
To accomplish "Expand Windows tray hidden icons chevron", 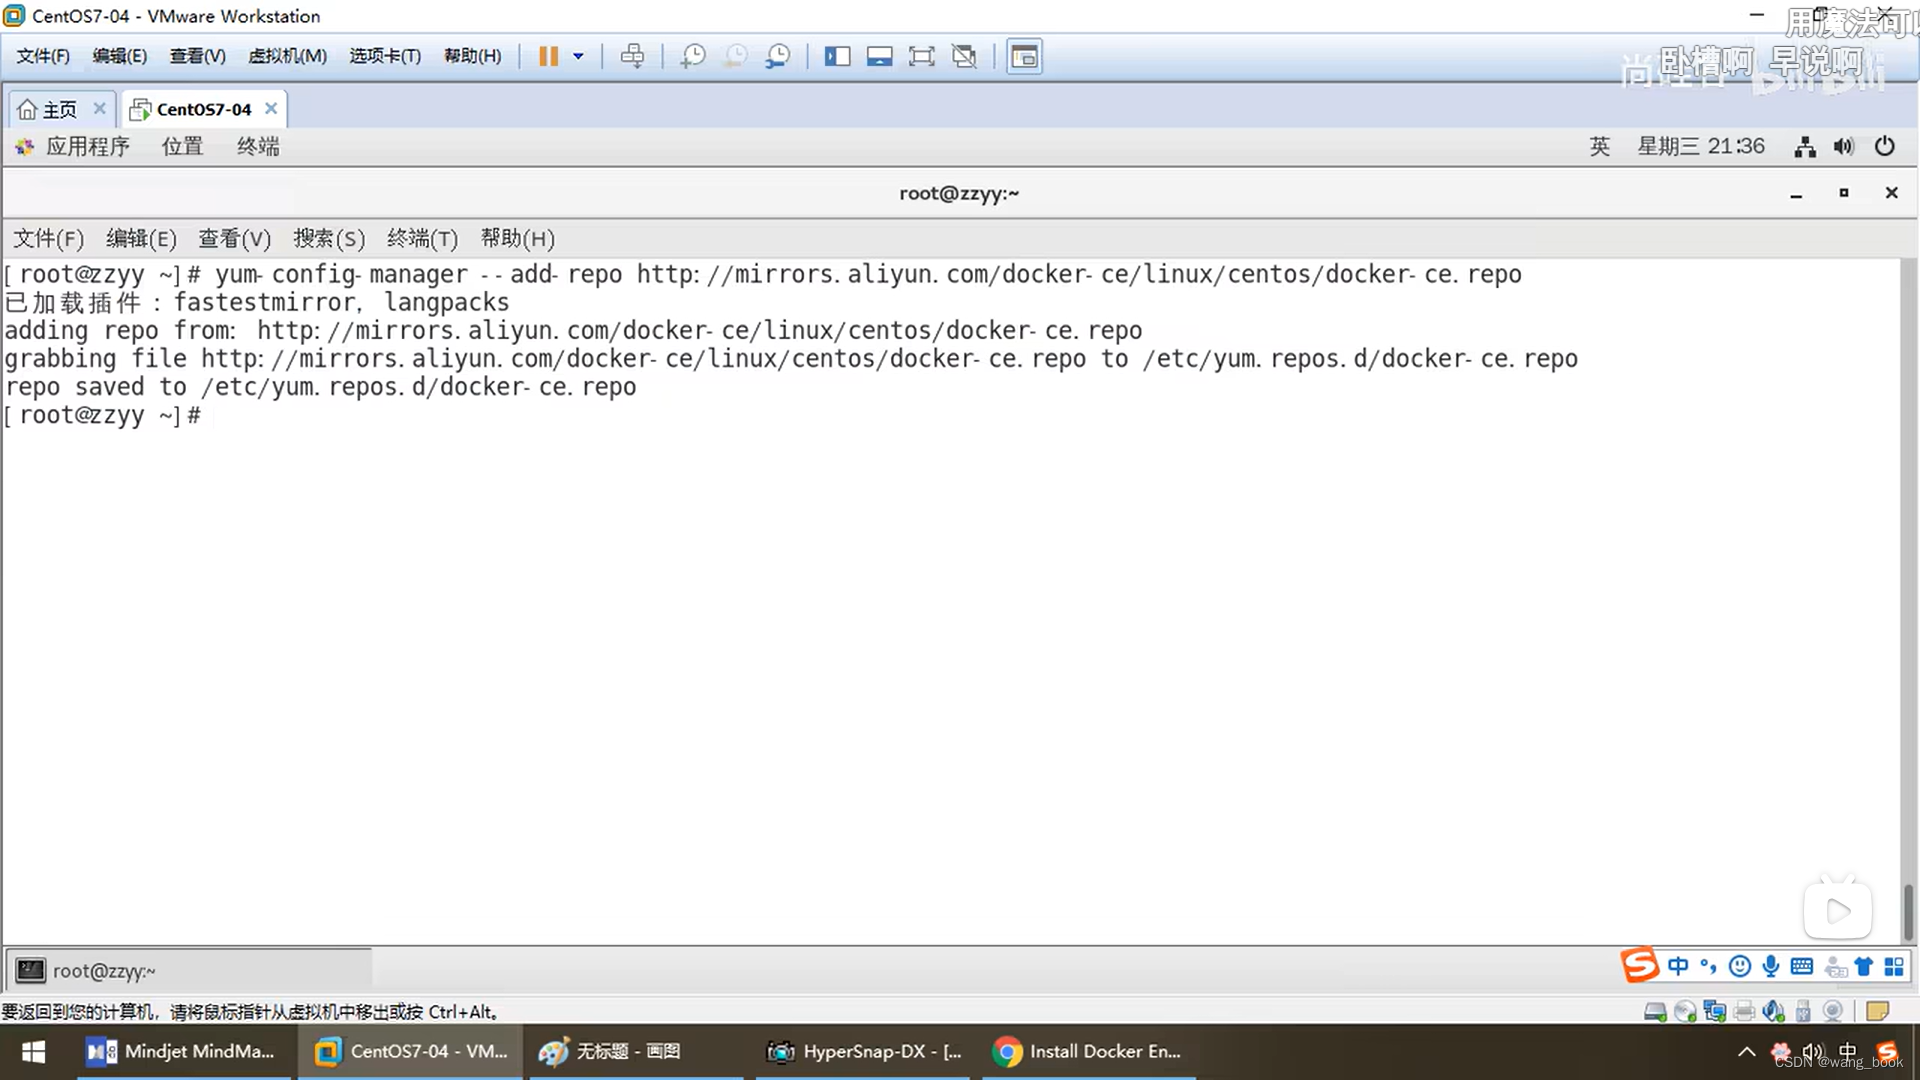I will click(x=1746, y=1052).
